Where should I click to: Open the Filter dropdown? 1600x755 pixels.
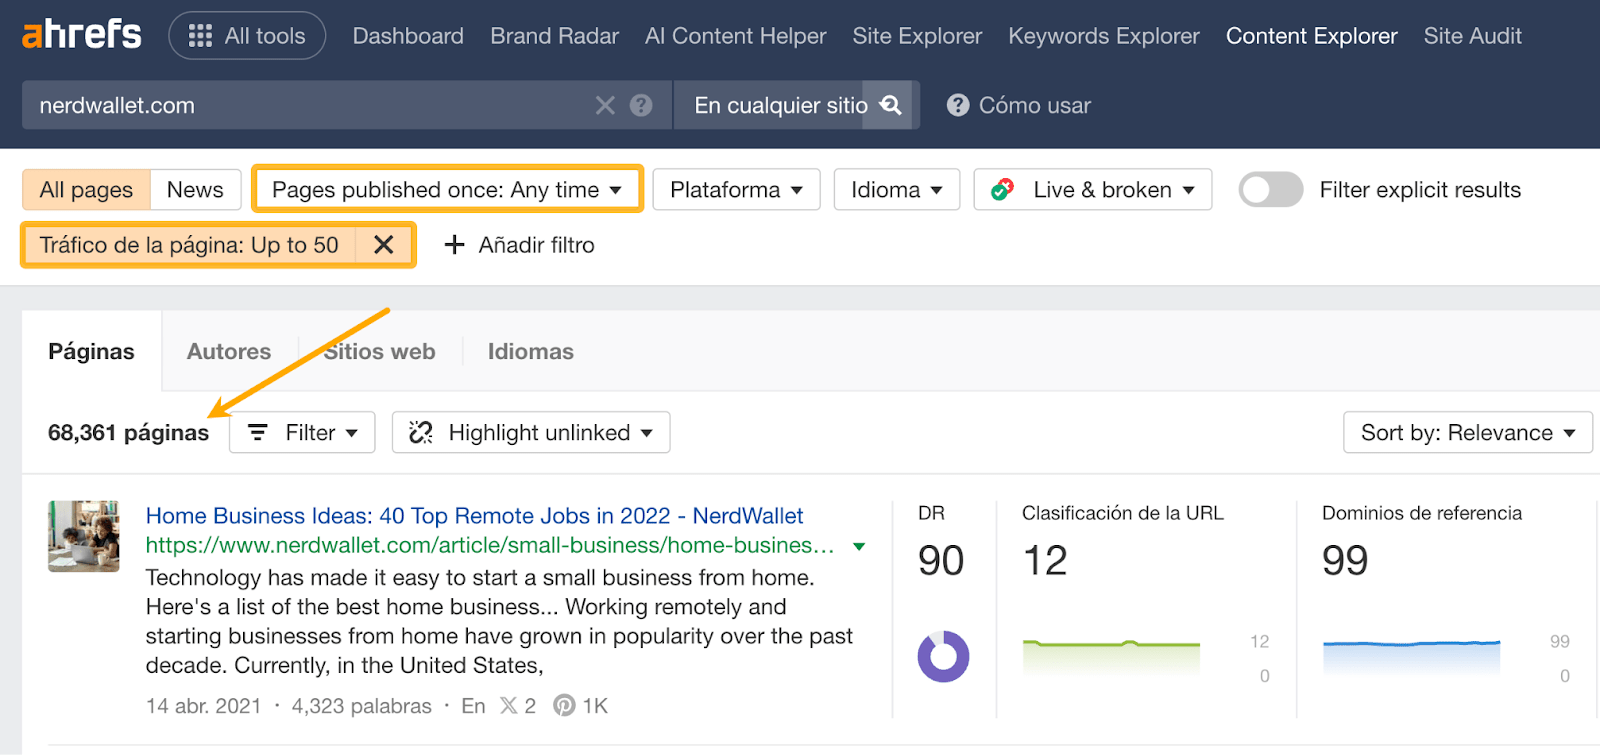pyautogui.click(x=302, y=432)
